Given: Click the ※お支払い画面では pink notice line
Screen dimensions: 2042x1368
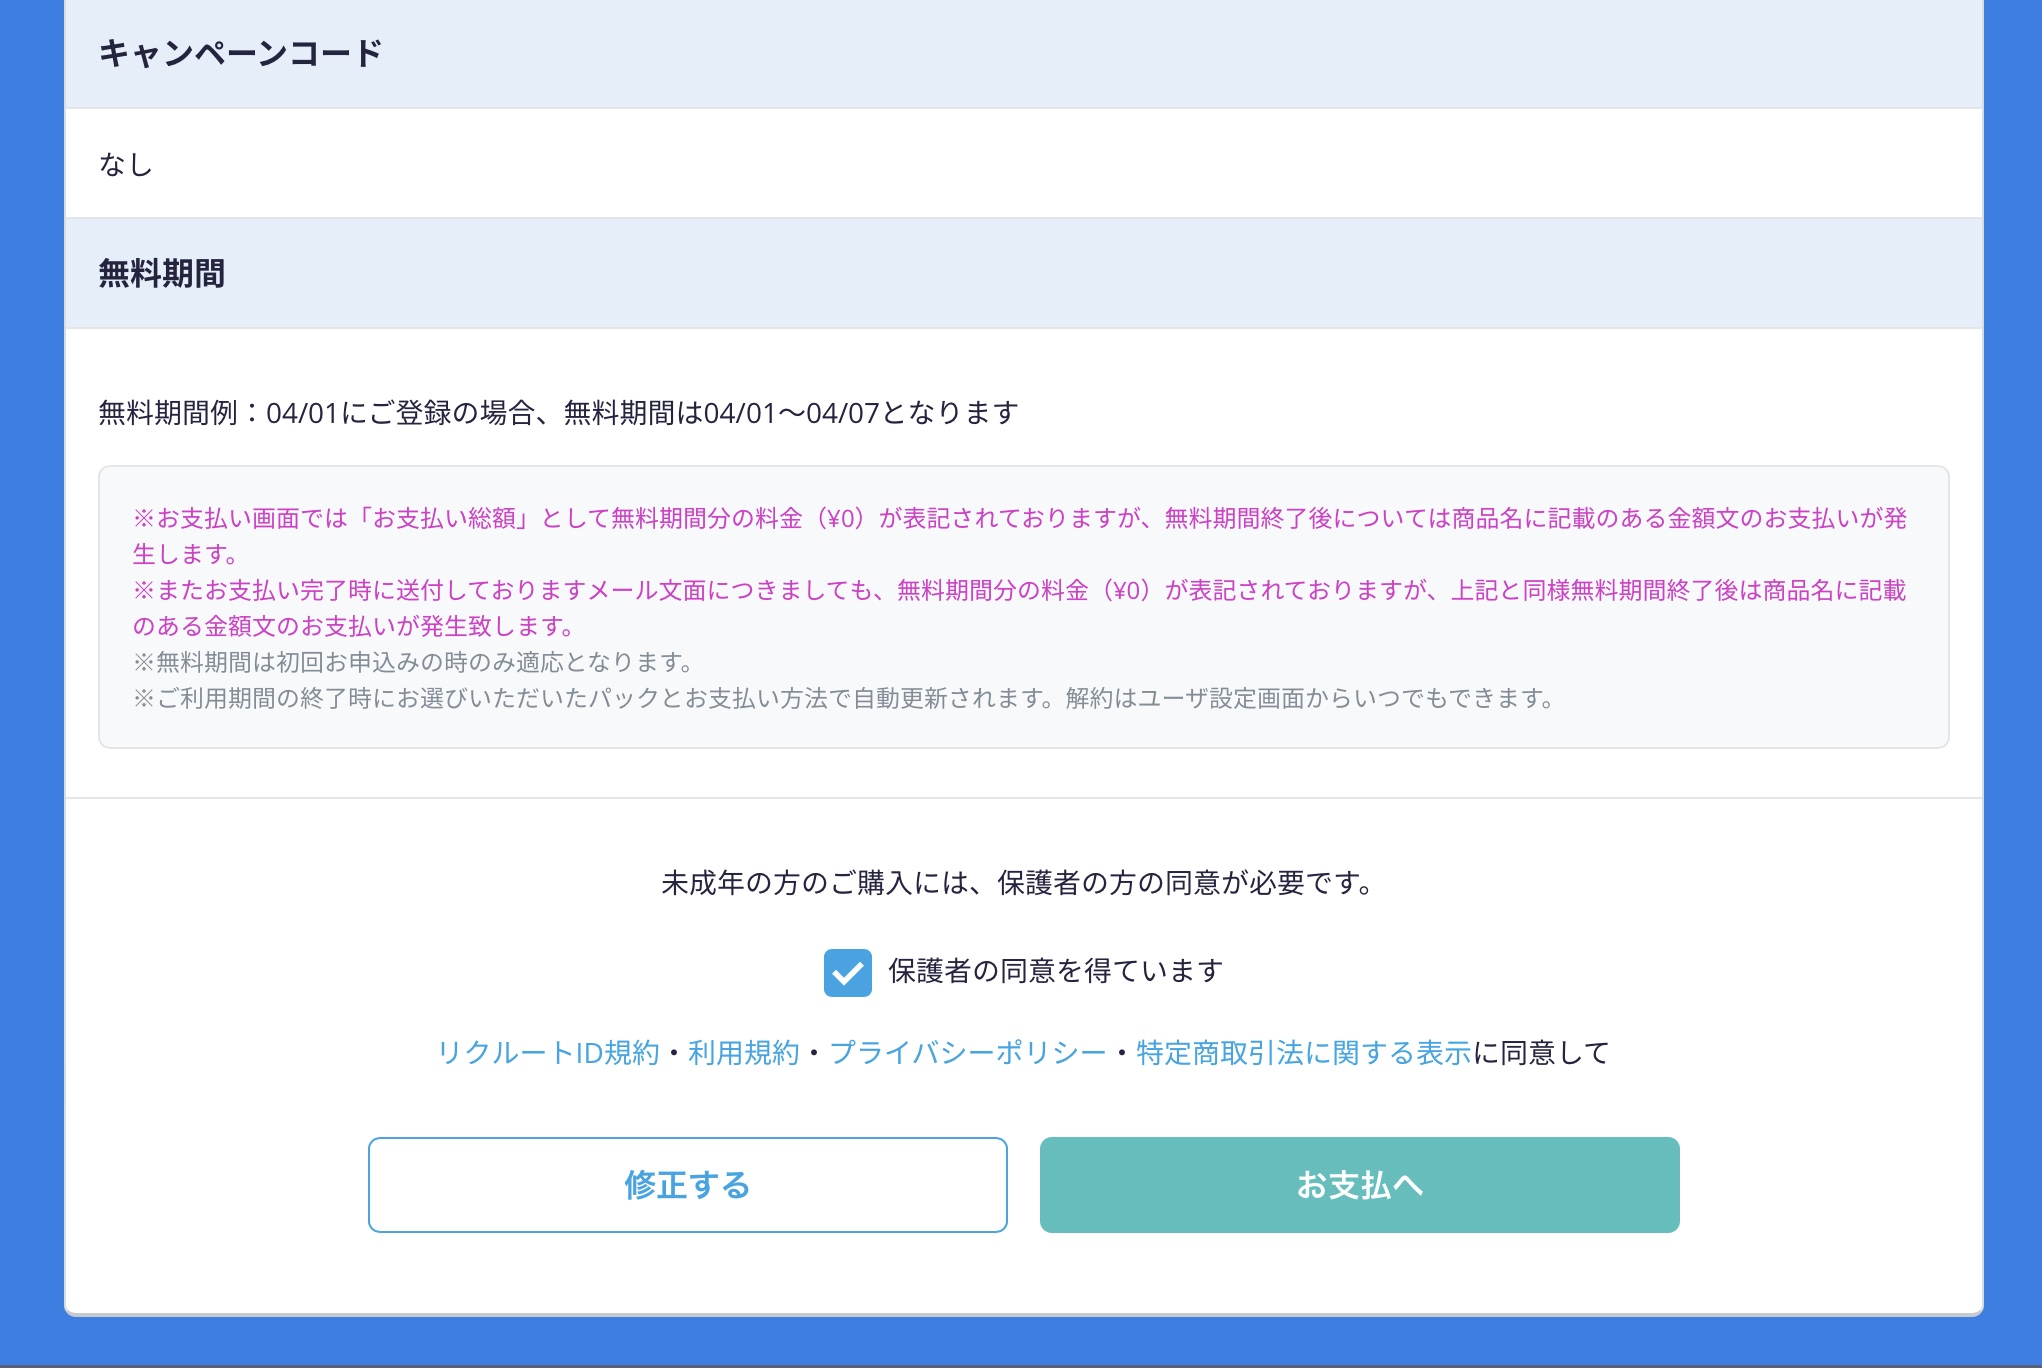Looking at the screenshot, I should (x=1019, y=536).
